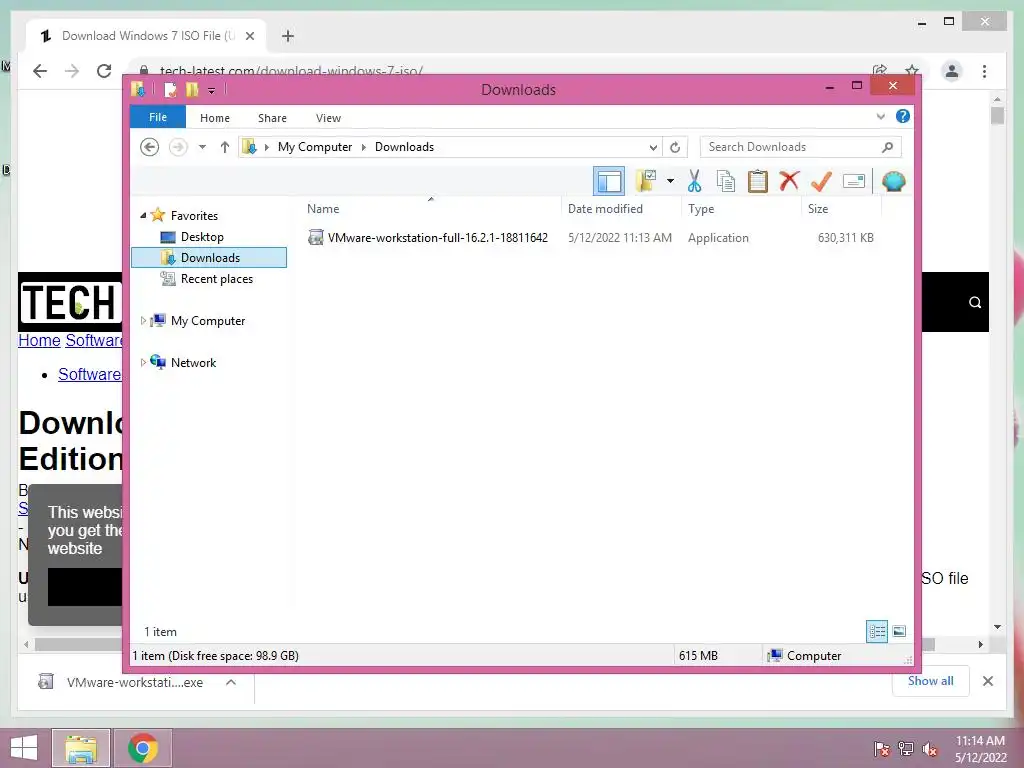Open dropdown arrow next to folder options icon

click(x=670, y=181)
